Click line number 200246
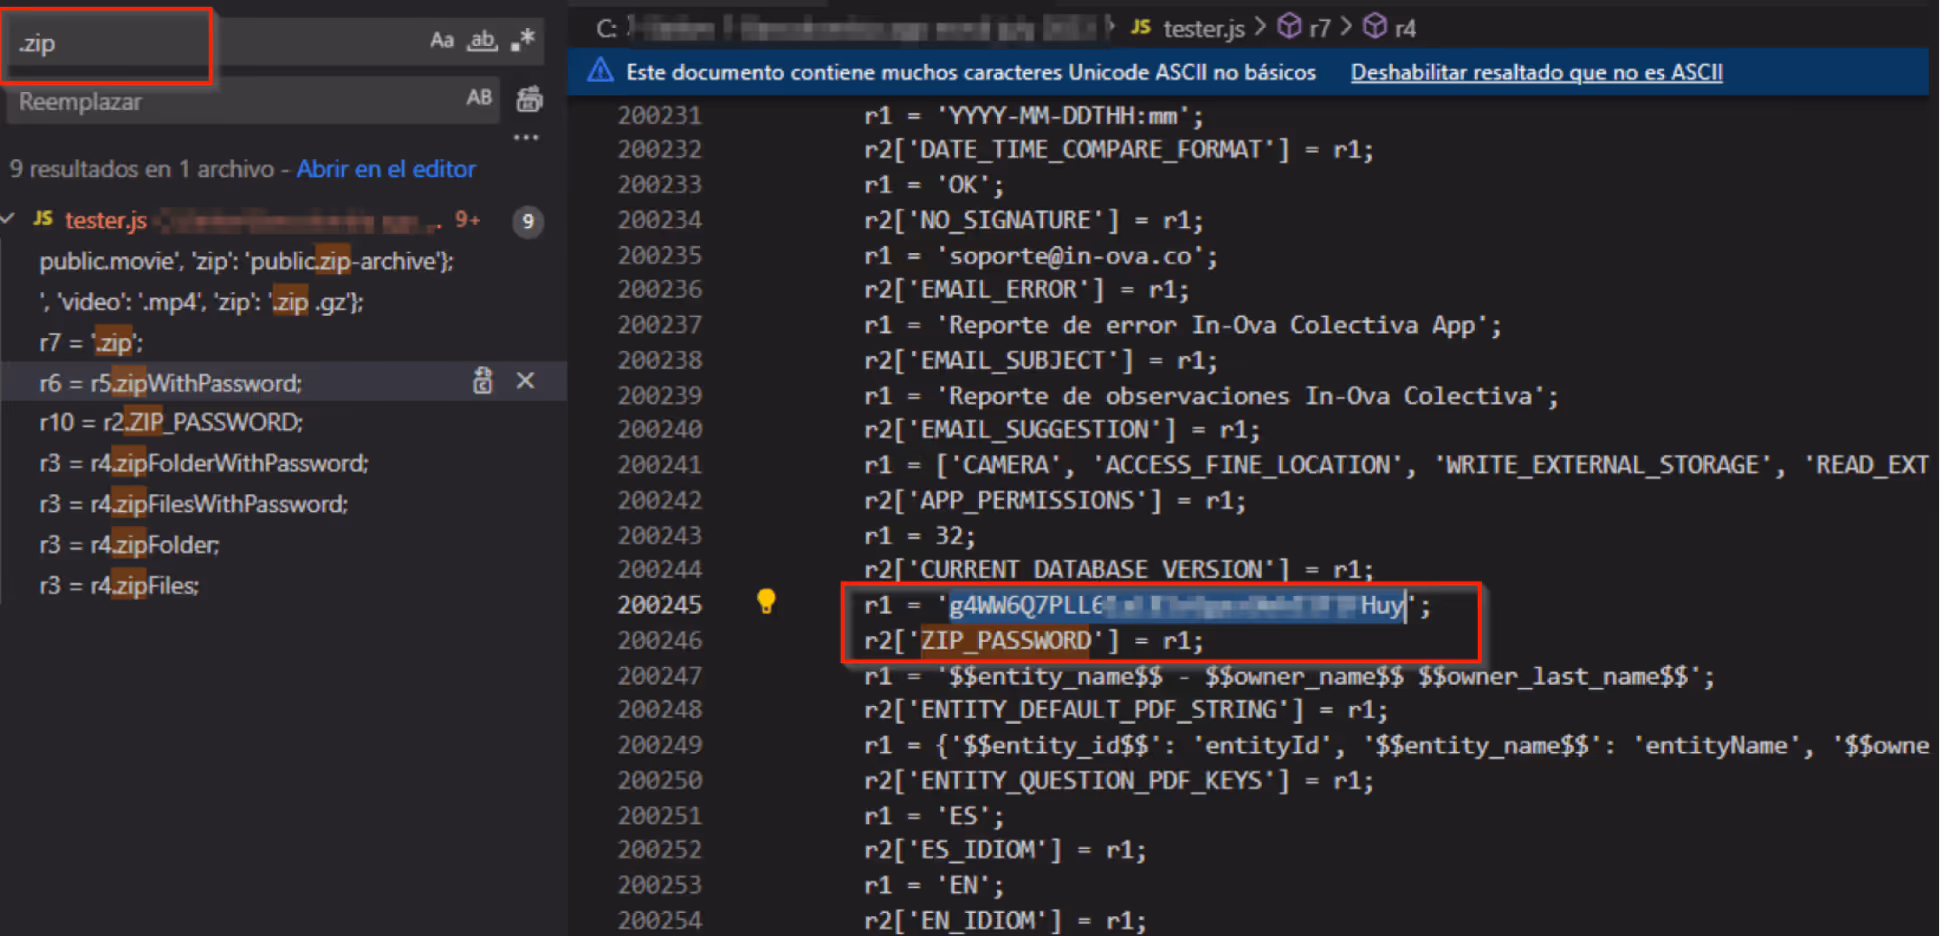This screenshot has width=1944, height=936. [659, 640]
